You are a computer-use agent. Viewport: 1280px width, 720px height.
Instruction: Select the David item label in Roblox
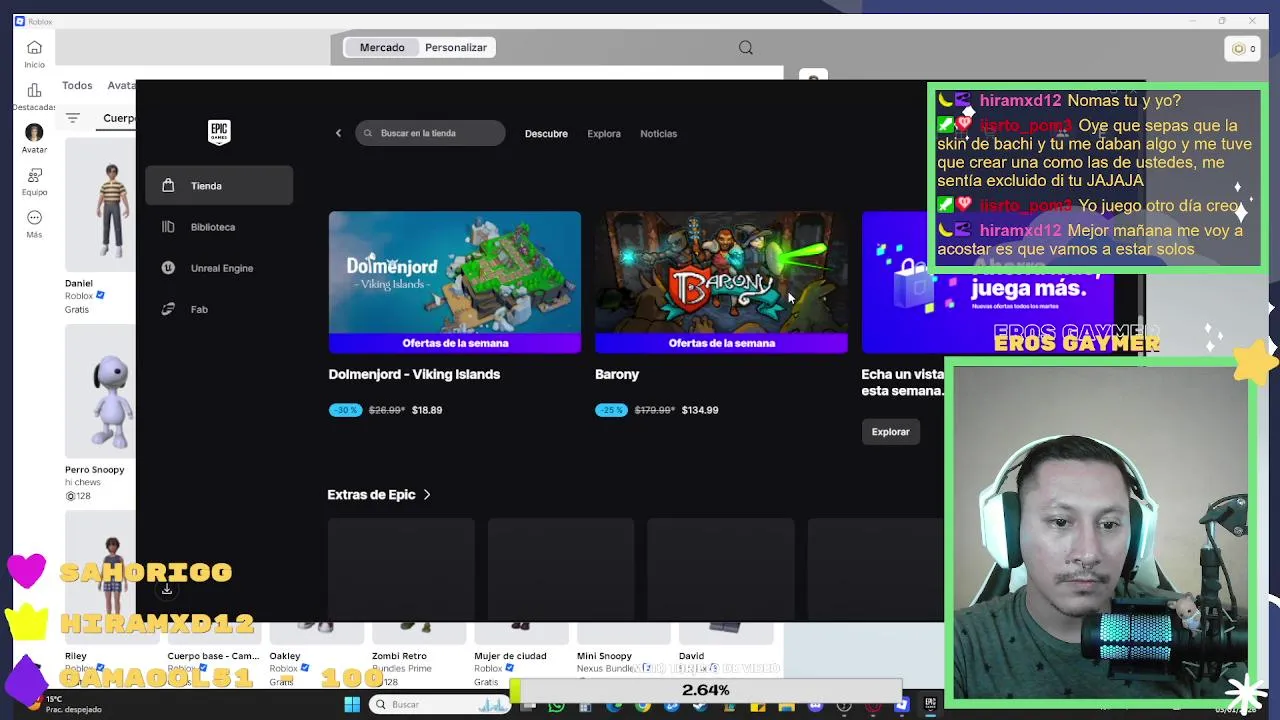click(691, 656)
